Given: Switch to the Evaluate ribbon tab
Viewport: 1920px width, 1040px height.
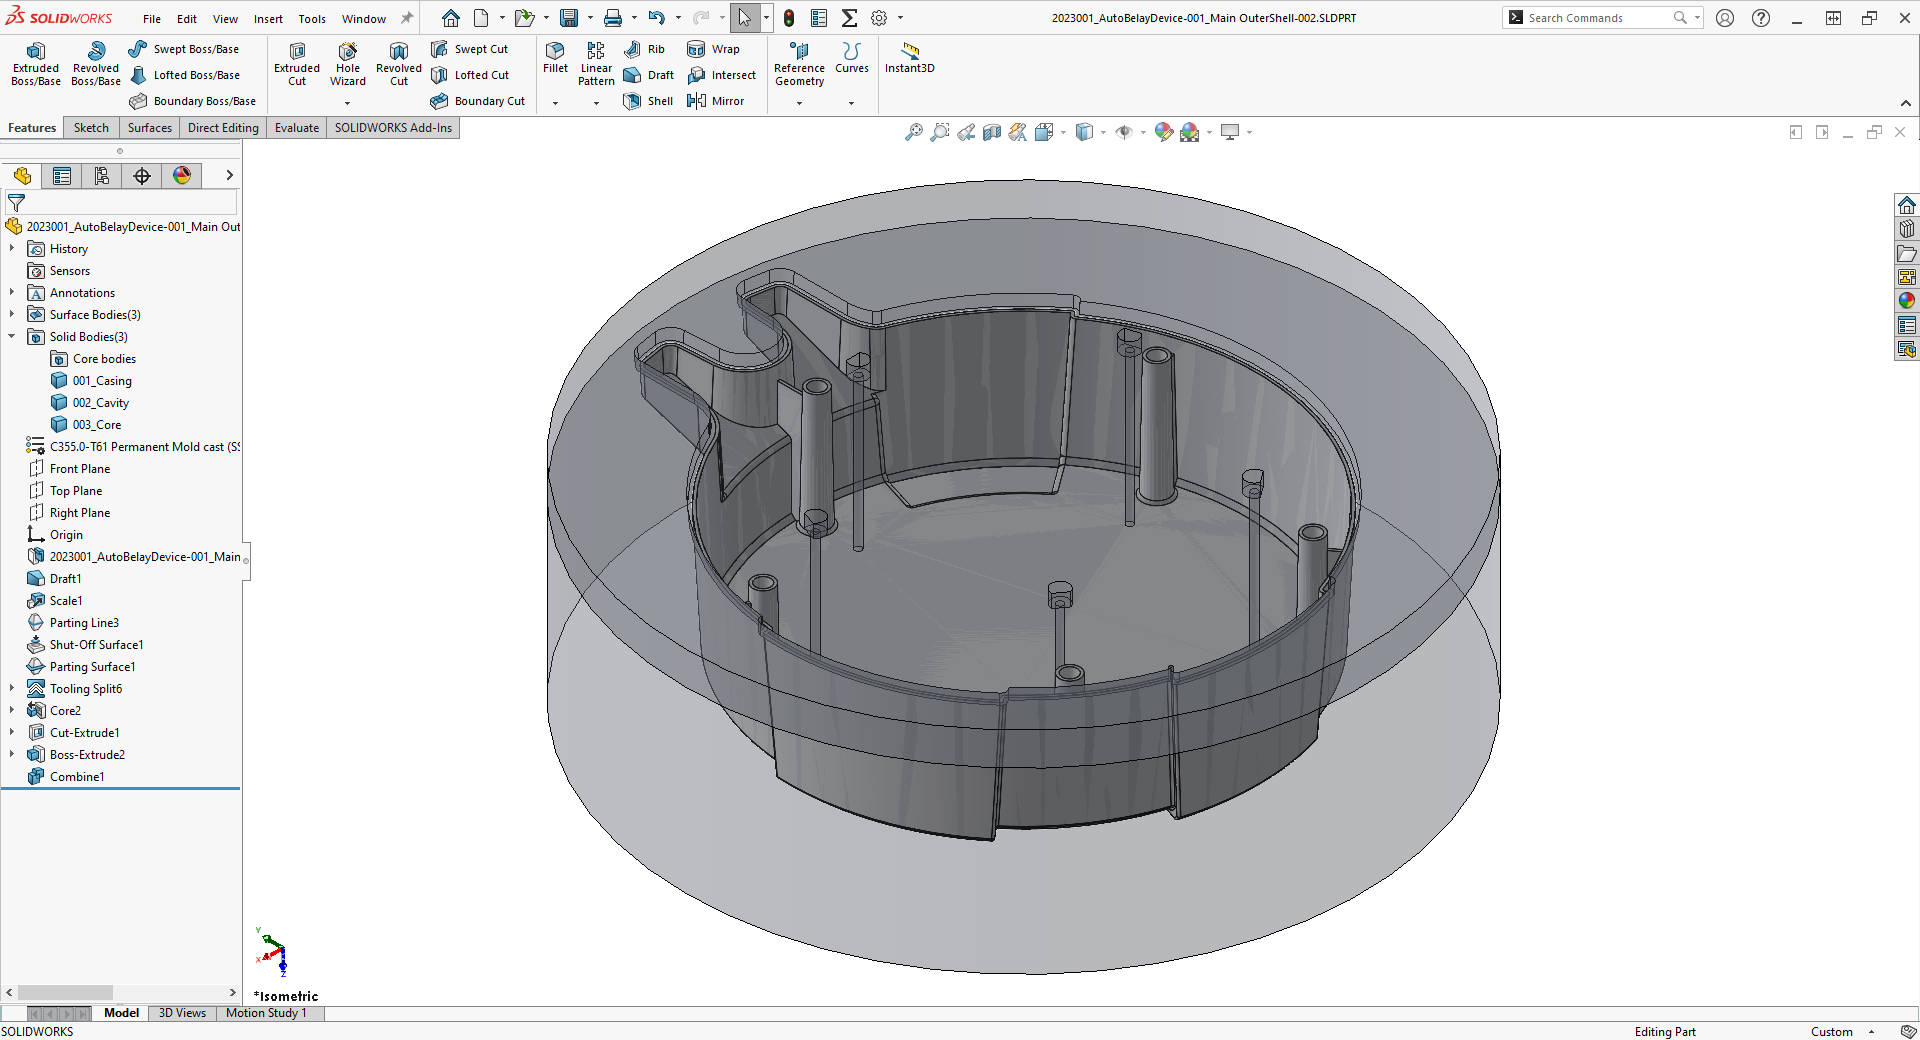Looking at the screenshot, I should pos(296,127).
